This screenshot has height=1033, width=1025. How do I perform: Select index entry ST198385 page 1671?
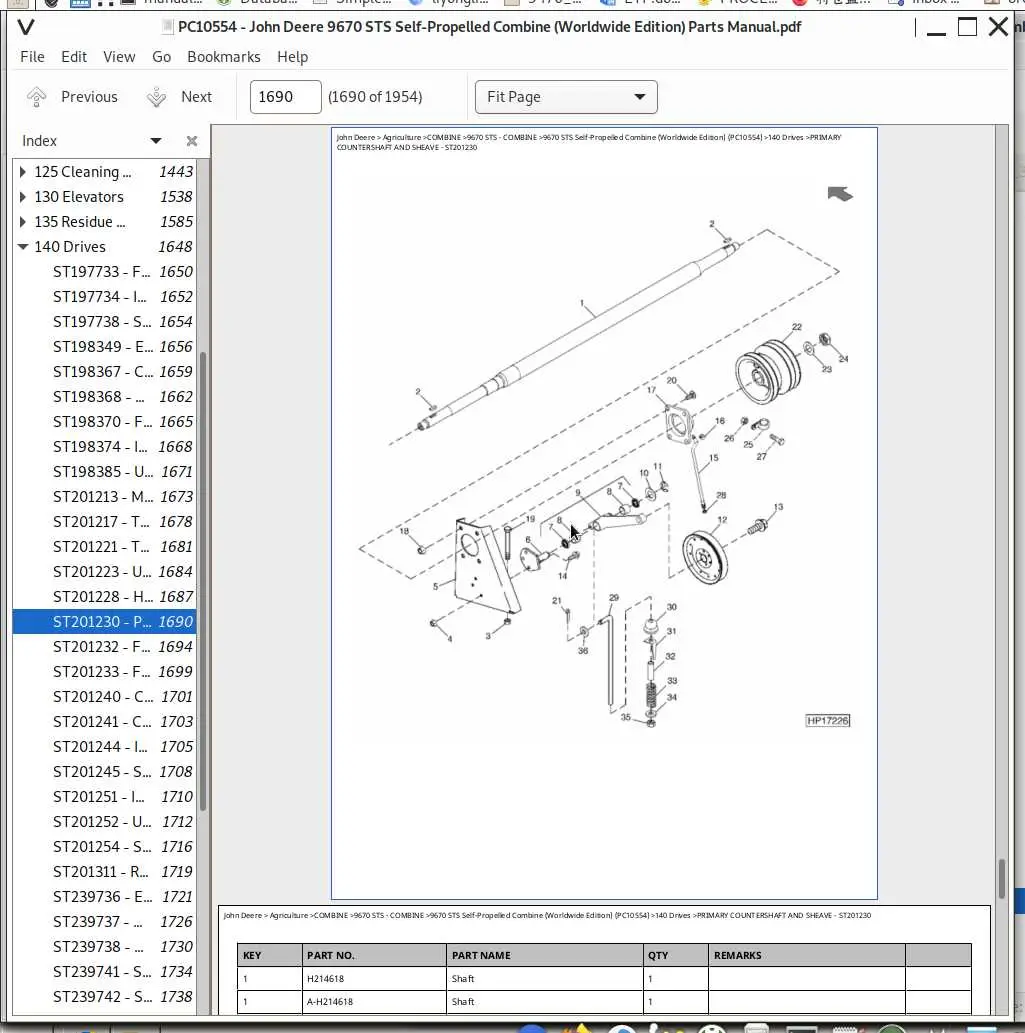(104, 472)
